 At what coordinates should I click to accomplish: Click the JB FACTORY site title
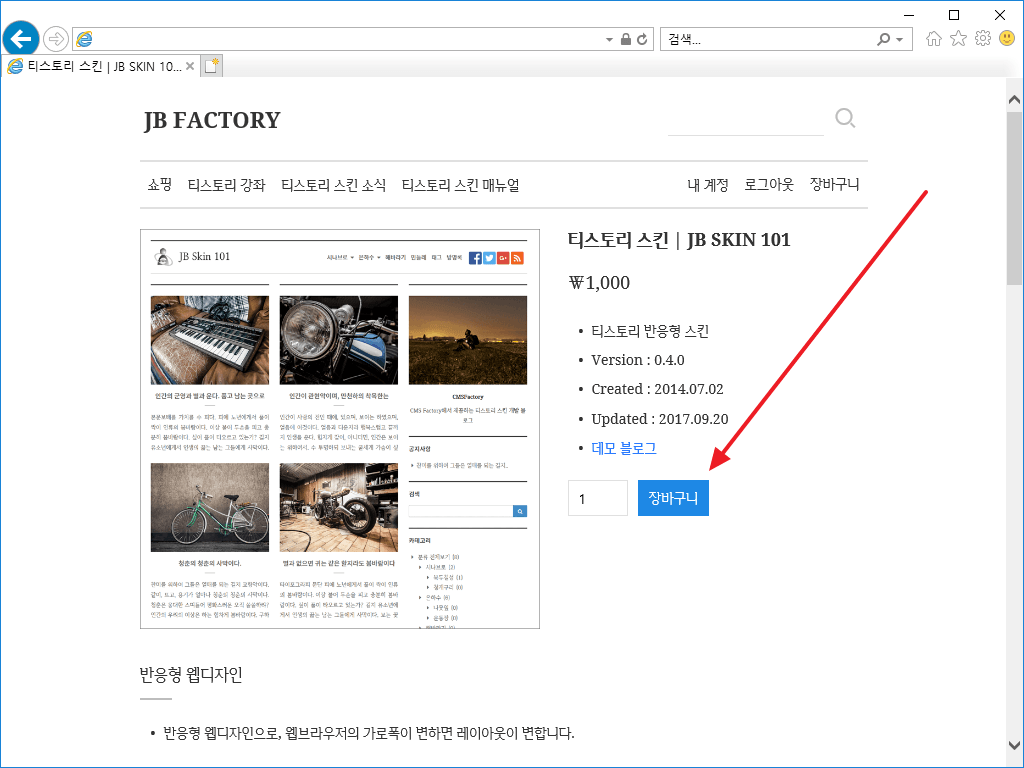point(212,120)
